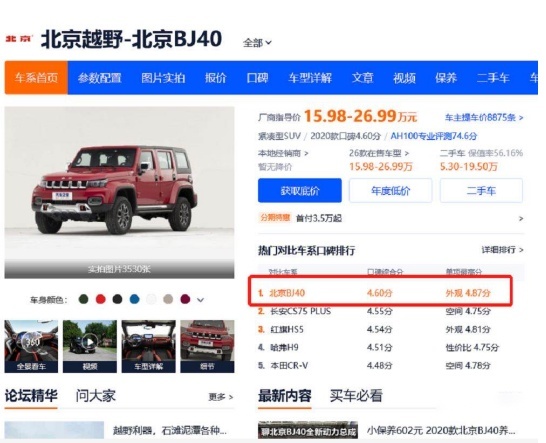Open 实拍图片3530张 gallery bar

coord(119,269)
